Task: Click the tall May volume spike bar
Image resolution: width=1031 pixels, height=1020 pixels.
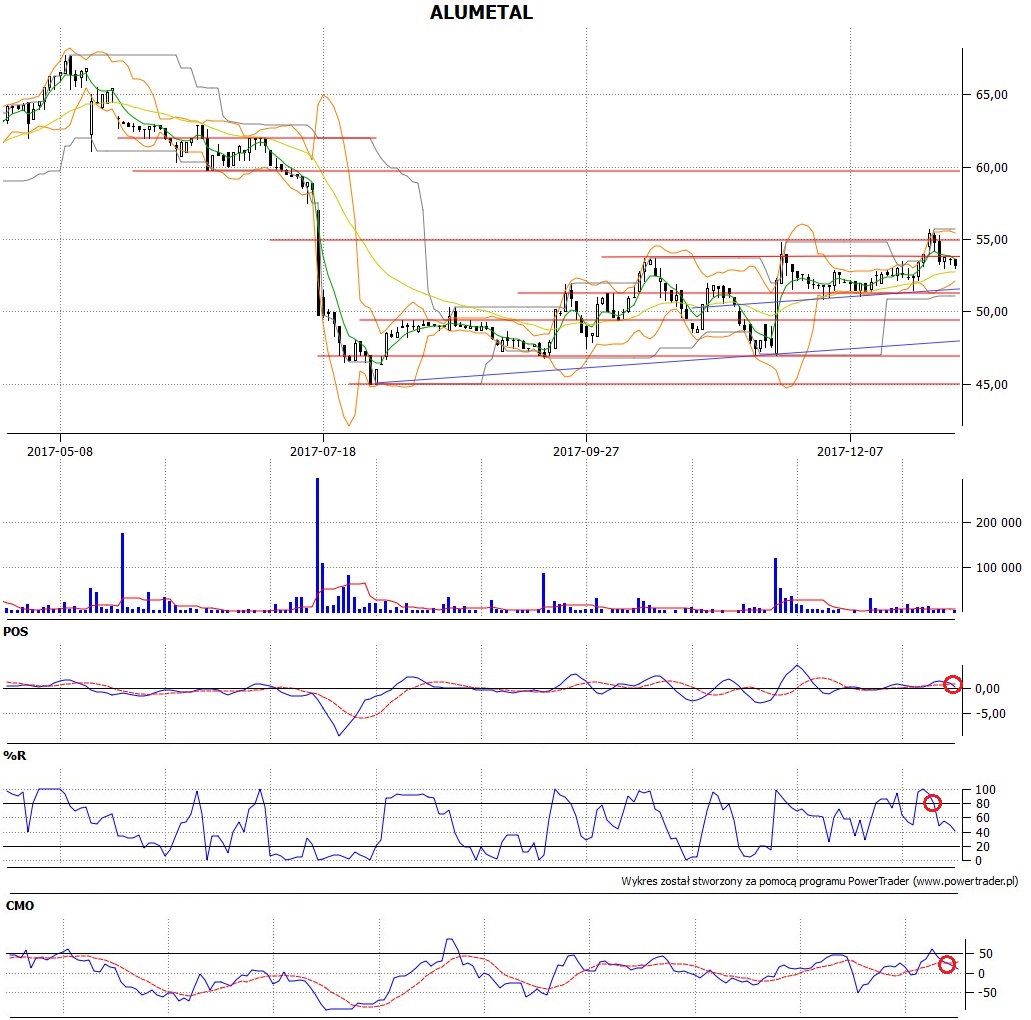Action: [x=122, y=573]
